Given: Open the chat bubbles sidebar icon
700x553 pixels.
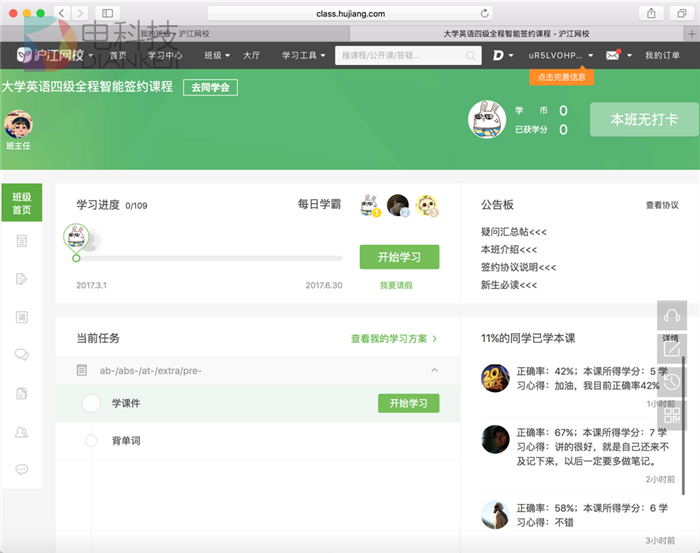Looking at the screenshot, I should pyautogui.click(x=21, y=355).
